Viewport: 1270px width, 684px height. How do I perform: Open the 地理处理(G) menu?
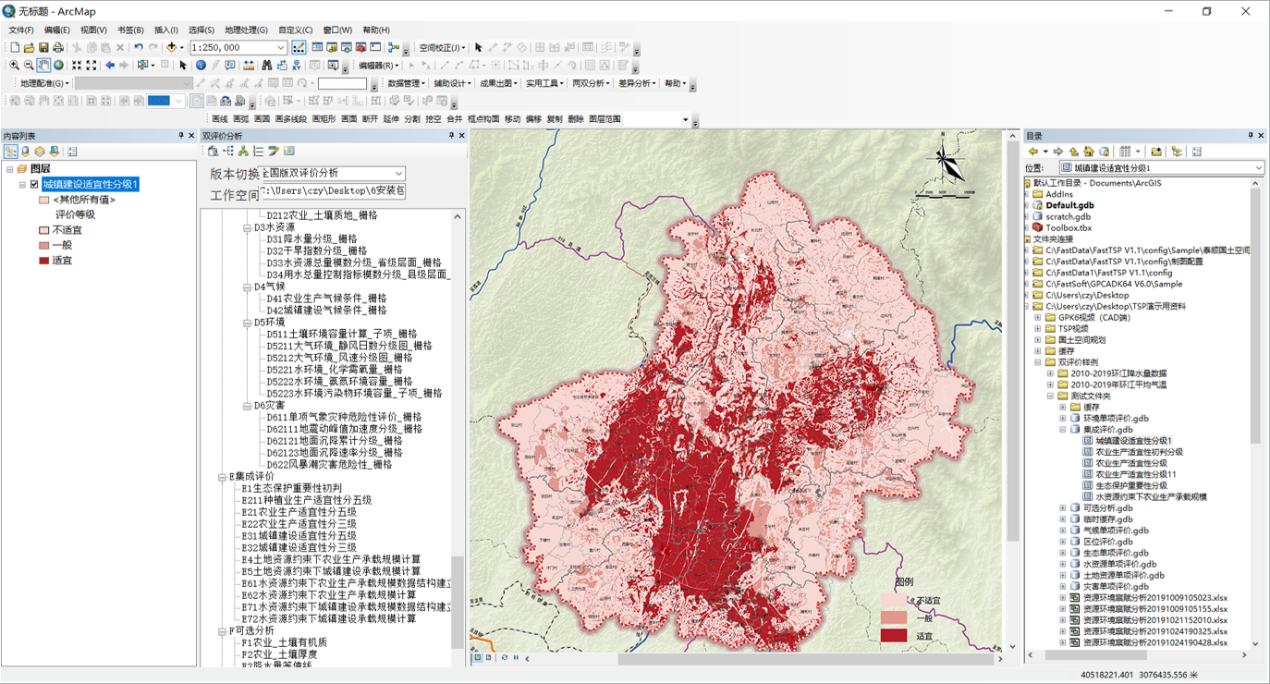point(246,30)
